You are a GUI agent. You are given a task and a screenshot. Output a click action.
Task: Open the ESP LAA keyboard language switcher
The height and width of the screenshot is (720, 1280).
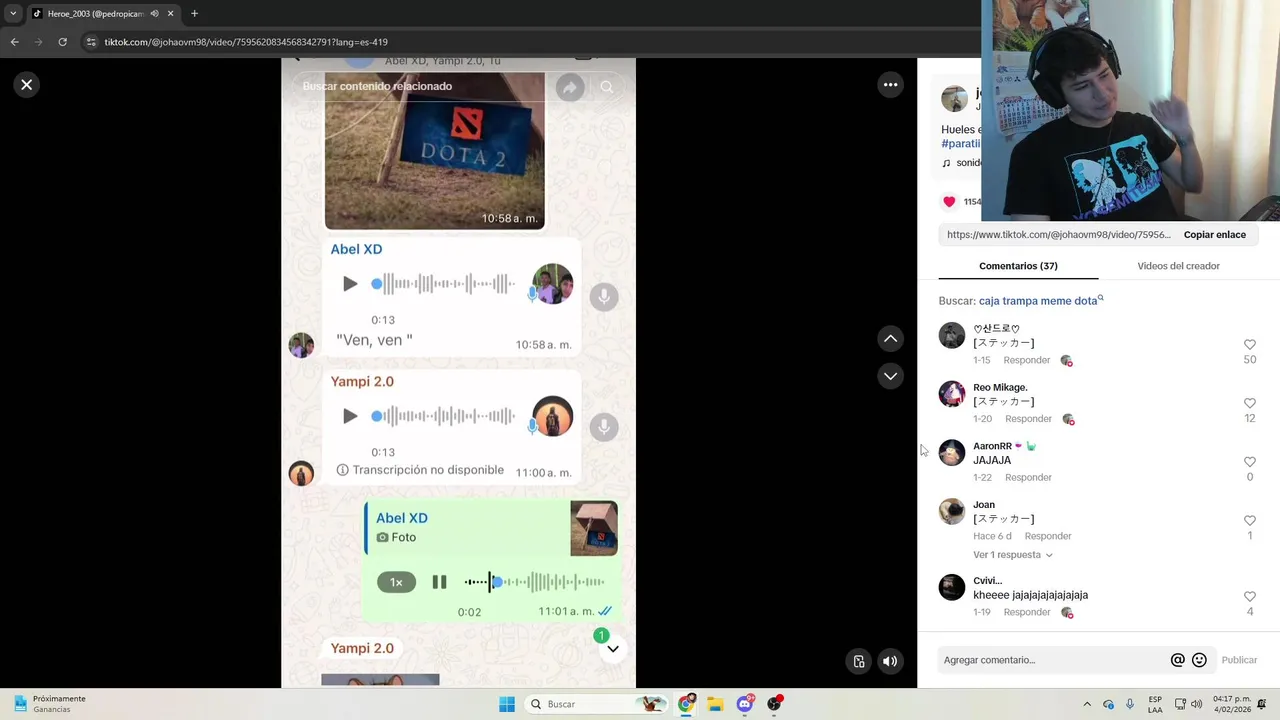pos(1155,704)
